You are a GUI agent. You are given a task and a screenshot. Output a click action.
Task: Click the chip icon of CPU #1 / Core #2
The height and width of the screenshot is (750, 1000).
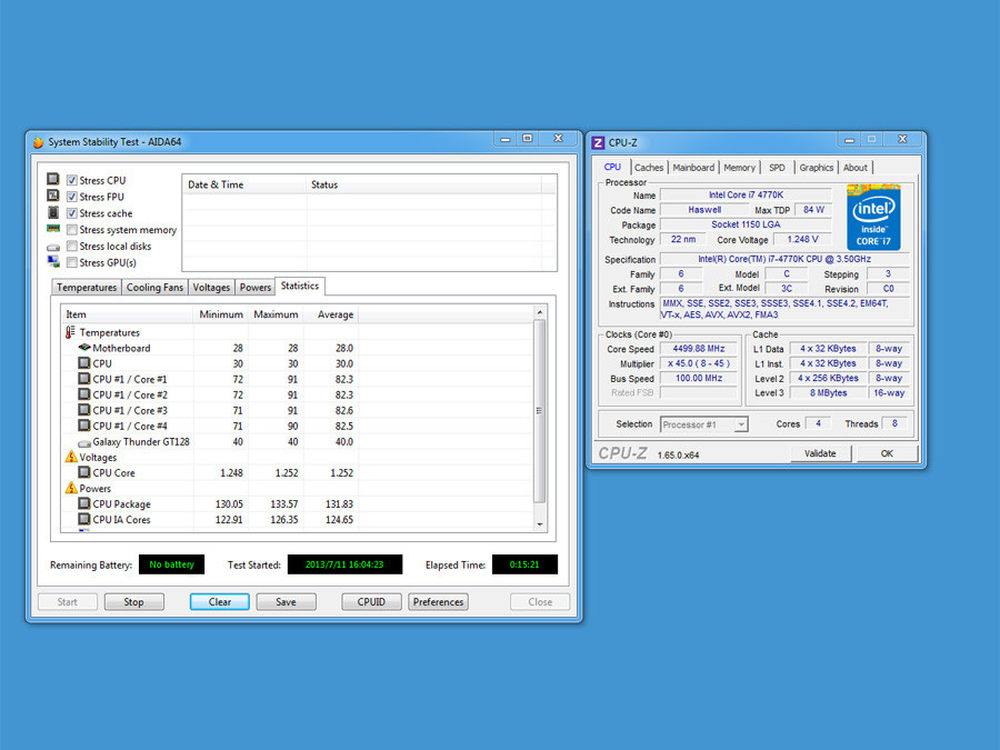[x=84, y=394]
